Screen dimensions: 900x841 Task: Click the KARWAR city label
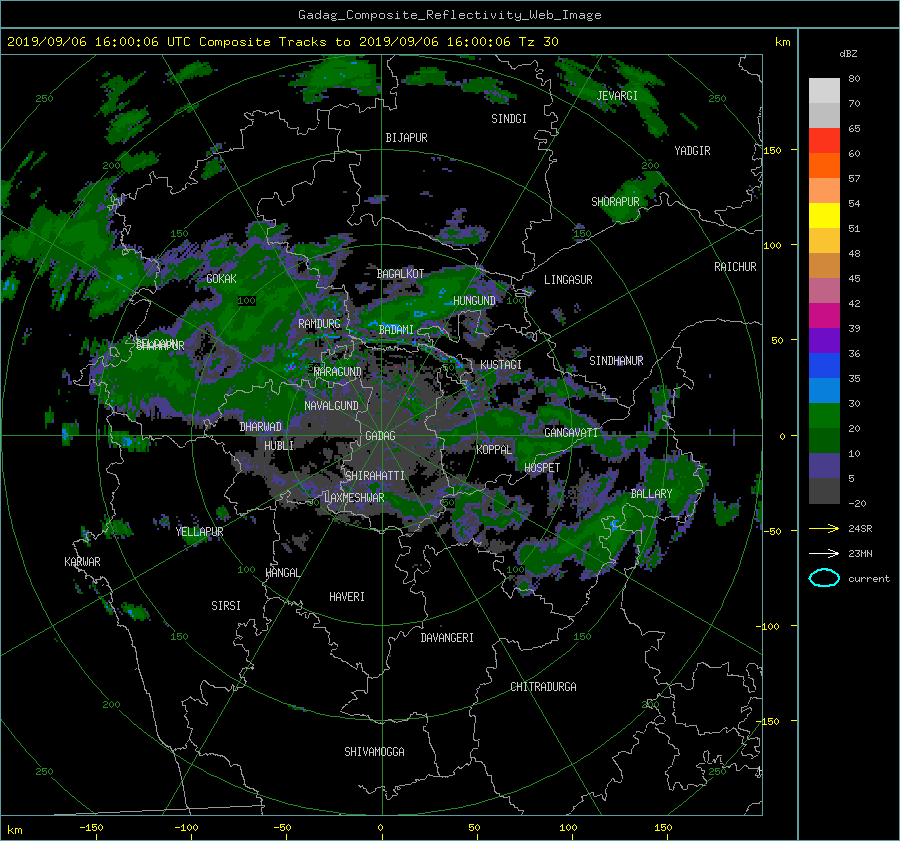(x=82, y=562)
